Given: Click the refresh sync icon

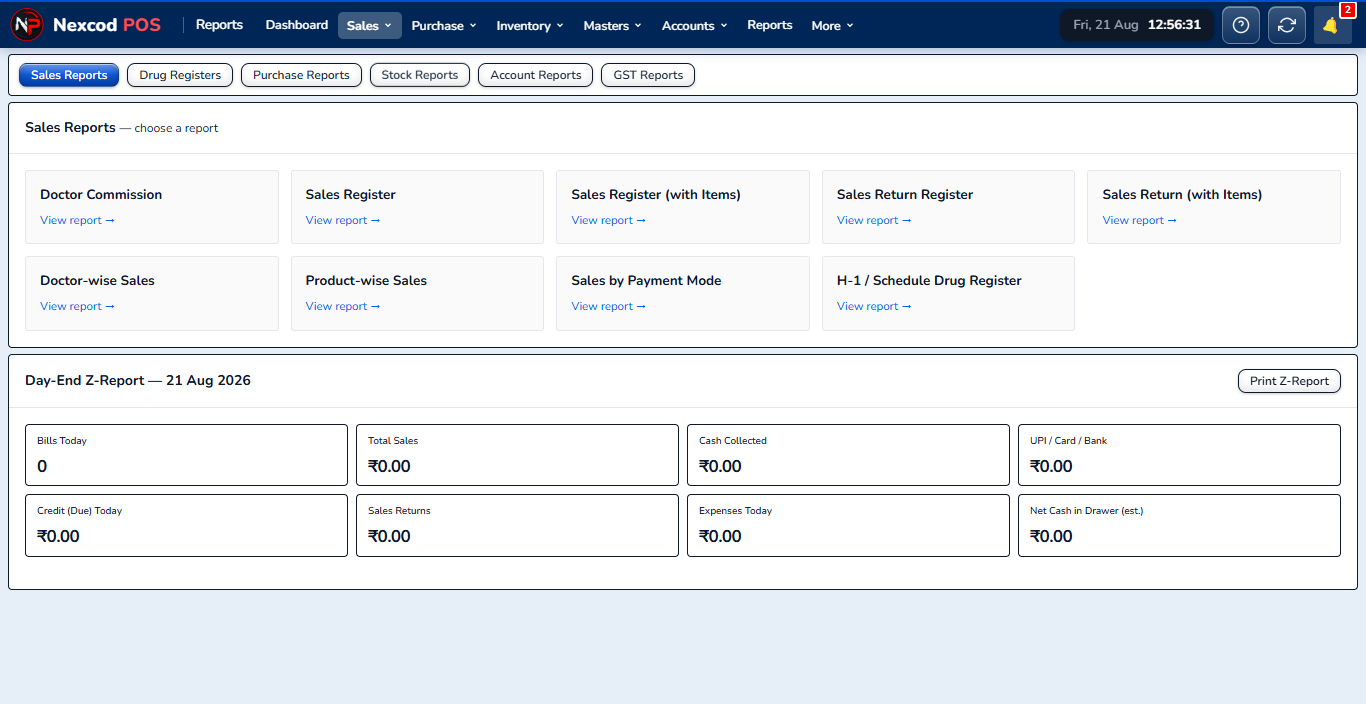Looking at the screenshot, I should pyautogui.click(x=1287, y=25).
